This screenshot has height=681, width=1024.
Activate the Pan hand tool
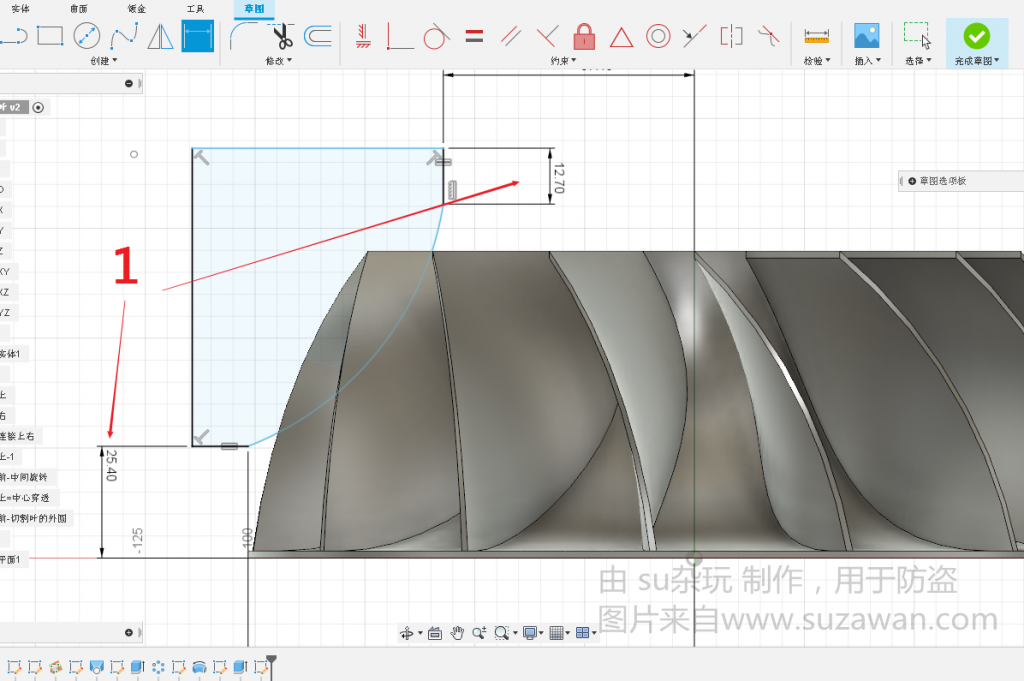coord(457,633)
